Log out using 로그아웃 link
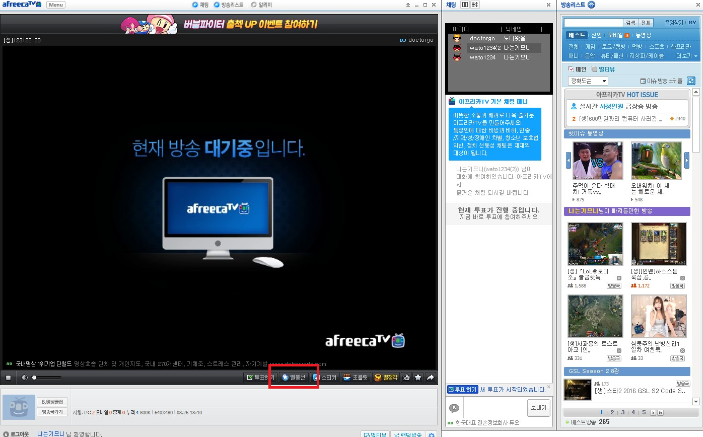Image resolution: width=703 pixels, height=437 pixels. (16, 434)
